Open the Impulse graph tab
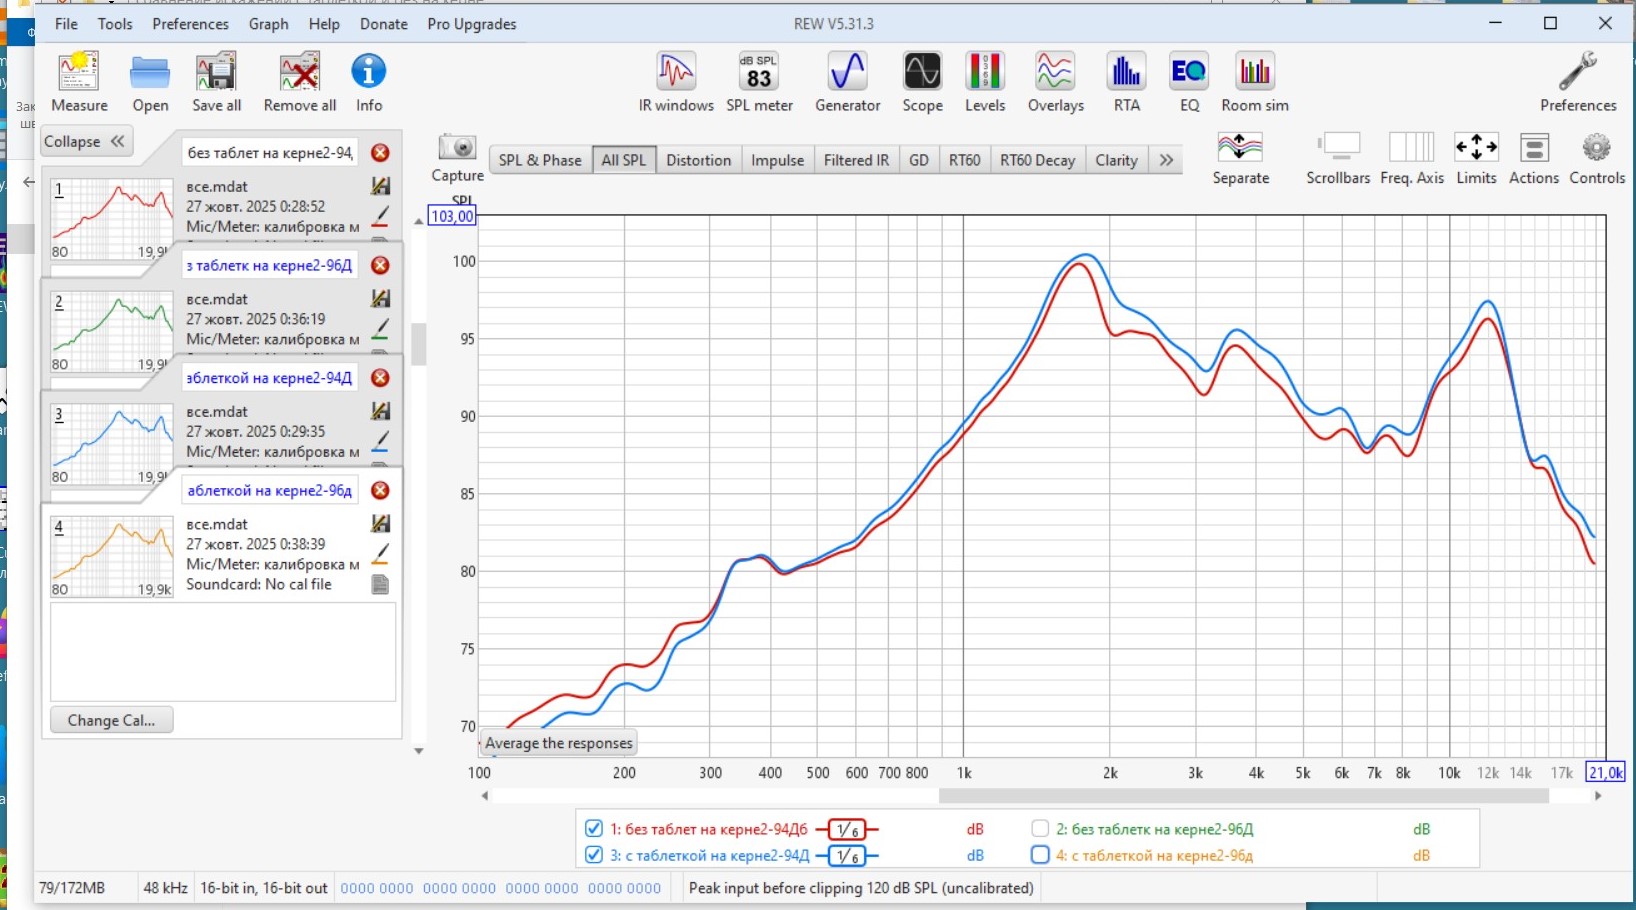 pyautogui.click(x=777, y=160)
